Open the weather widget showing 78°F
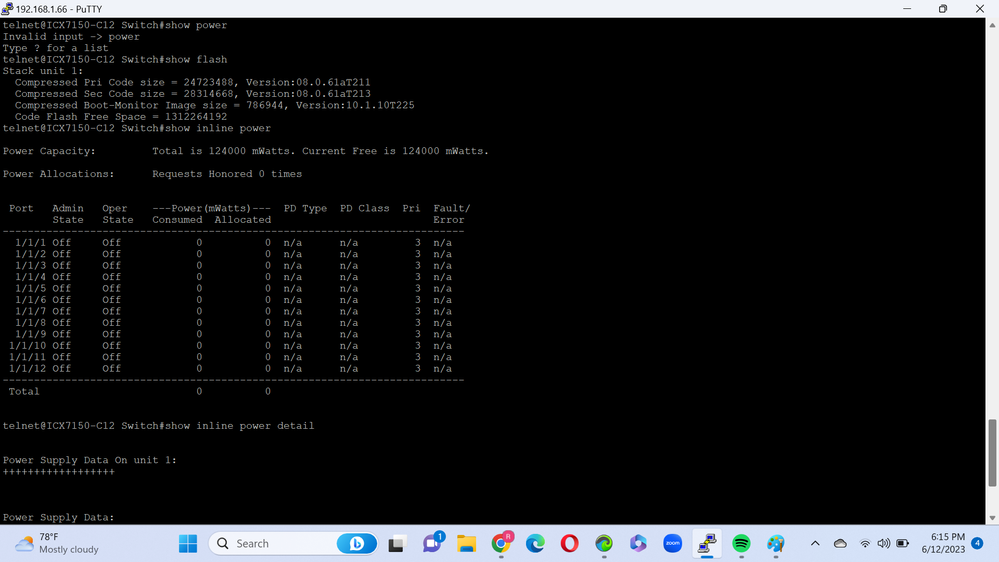 tap(58, 543)
